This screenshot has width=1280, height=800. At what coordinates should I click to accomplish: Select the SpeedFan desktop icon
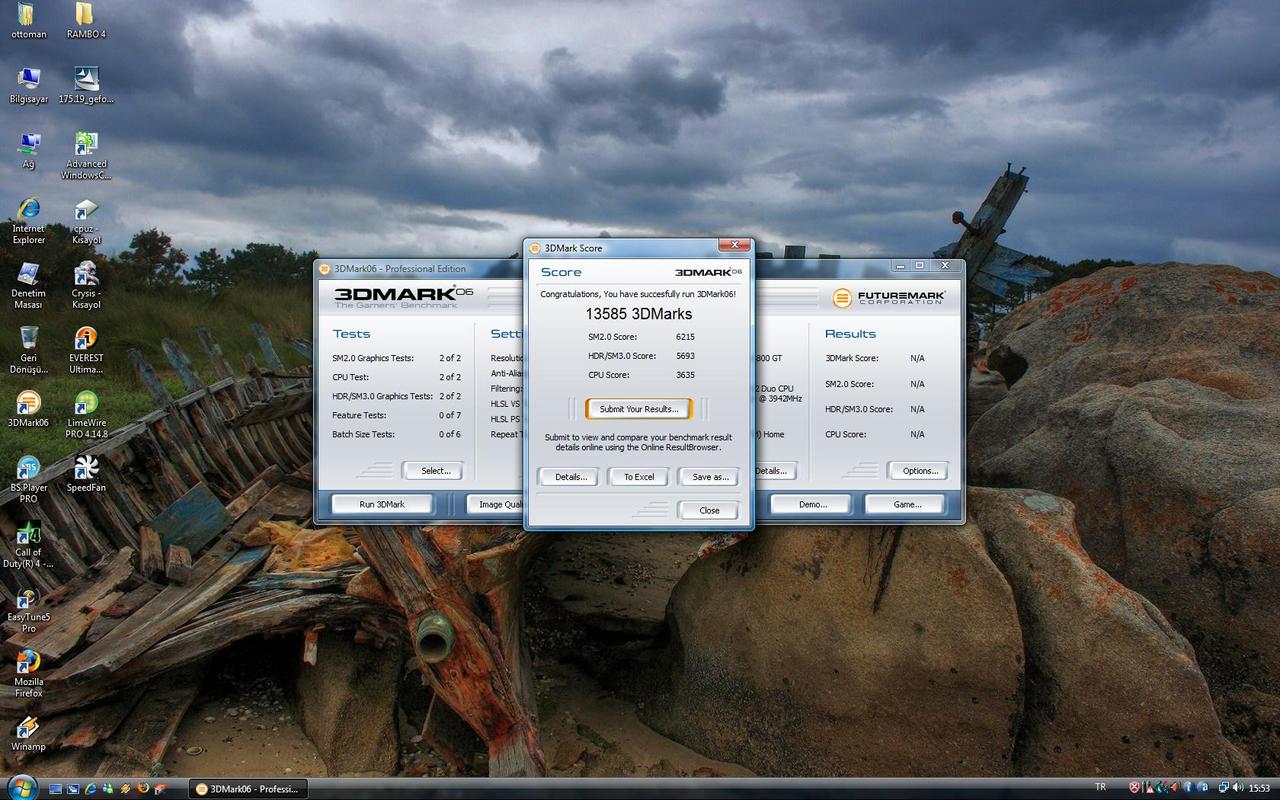86,474
